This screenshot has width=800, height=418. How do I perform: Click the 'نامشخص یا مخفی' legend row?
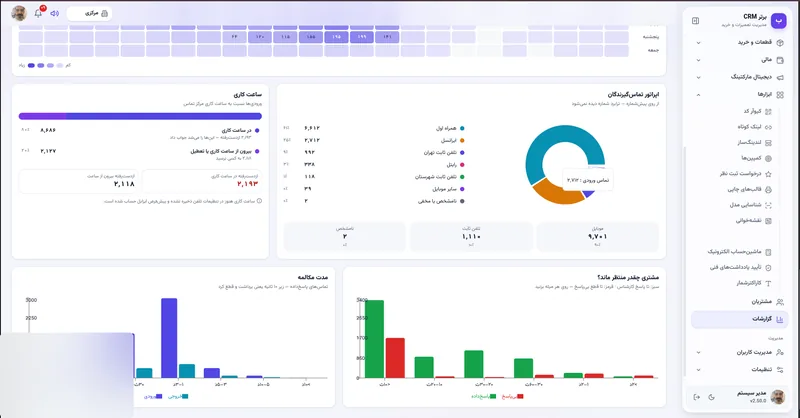tap(374, 201)
